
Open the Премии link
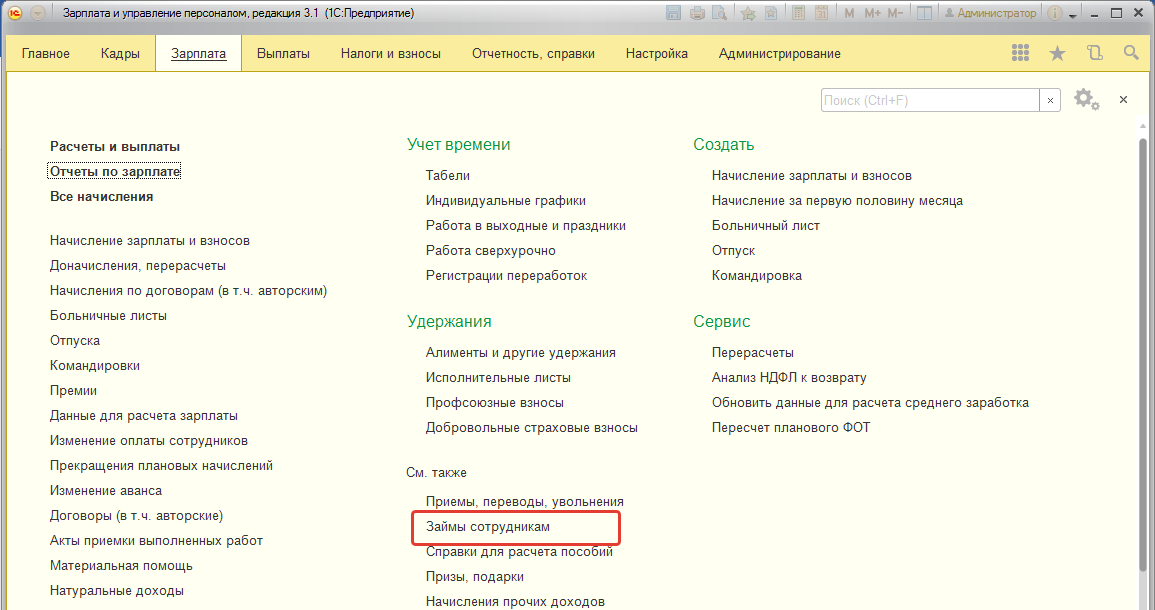(x=74, y=390)
